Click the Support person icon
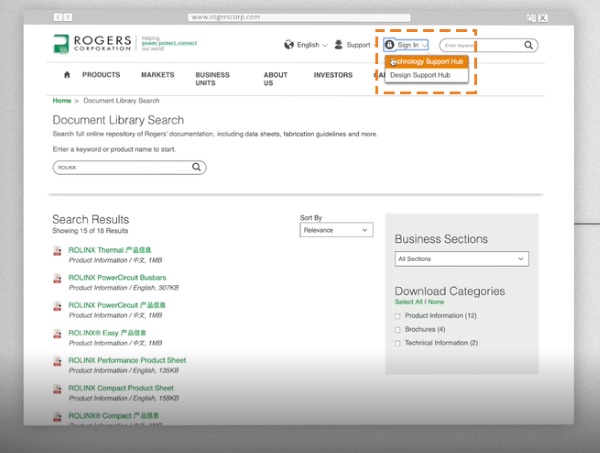Viewport: 600px width, 453px height. point(339,45)
